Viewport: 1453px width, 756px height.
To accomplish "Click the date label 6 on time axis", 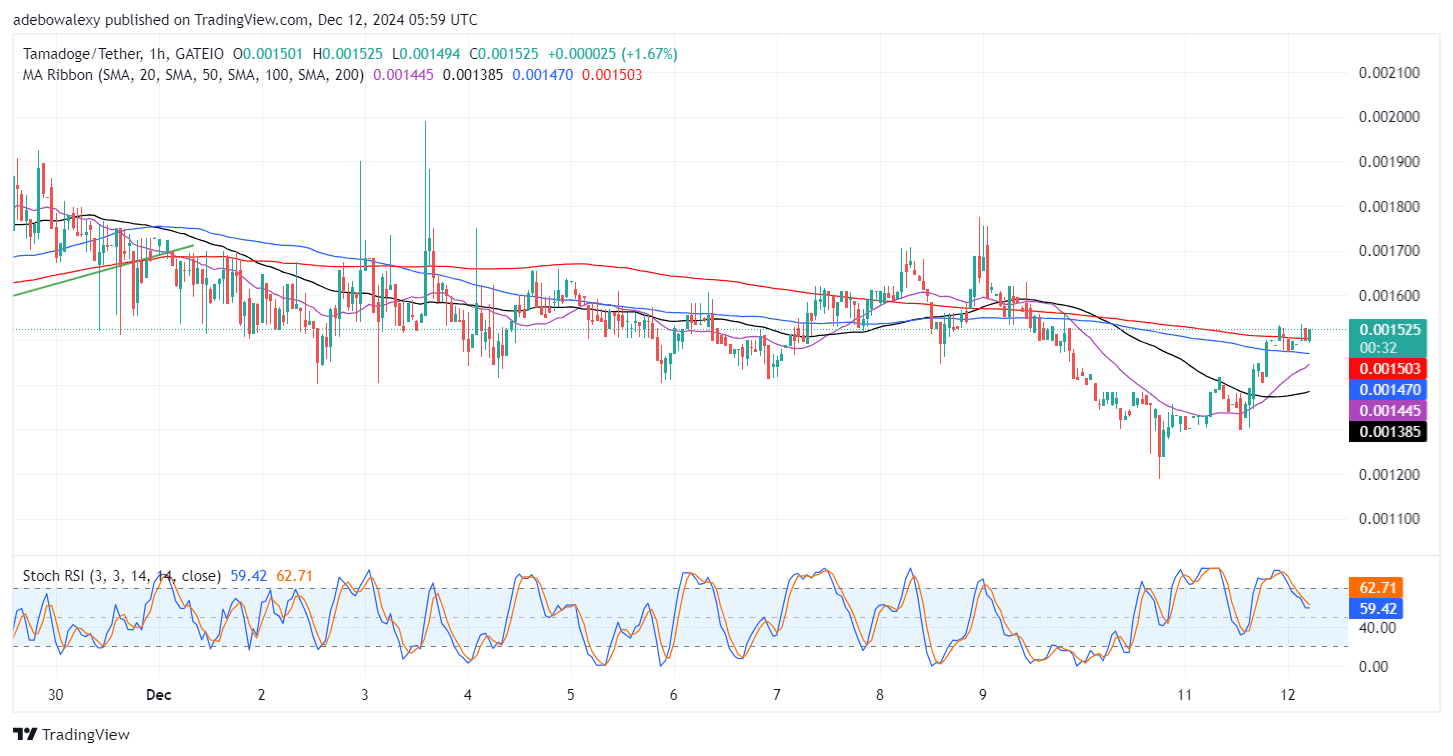I will pyautogui.click(x=674, y=695).
